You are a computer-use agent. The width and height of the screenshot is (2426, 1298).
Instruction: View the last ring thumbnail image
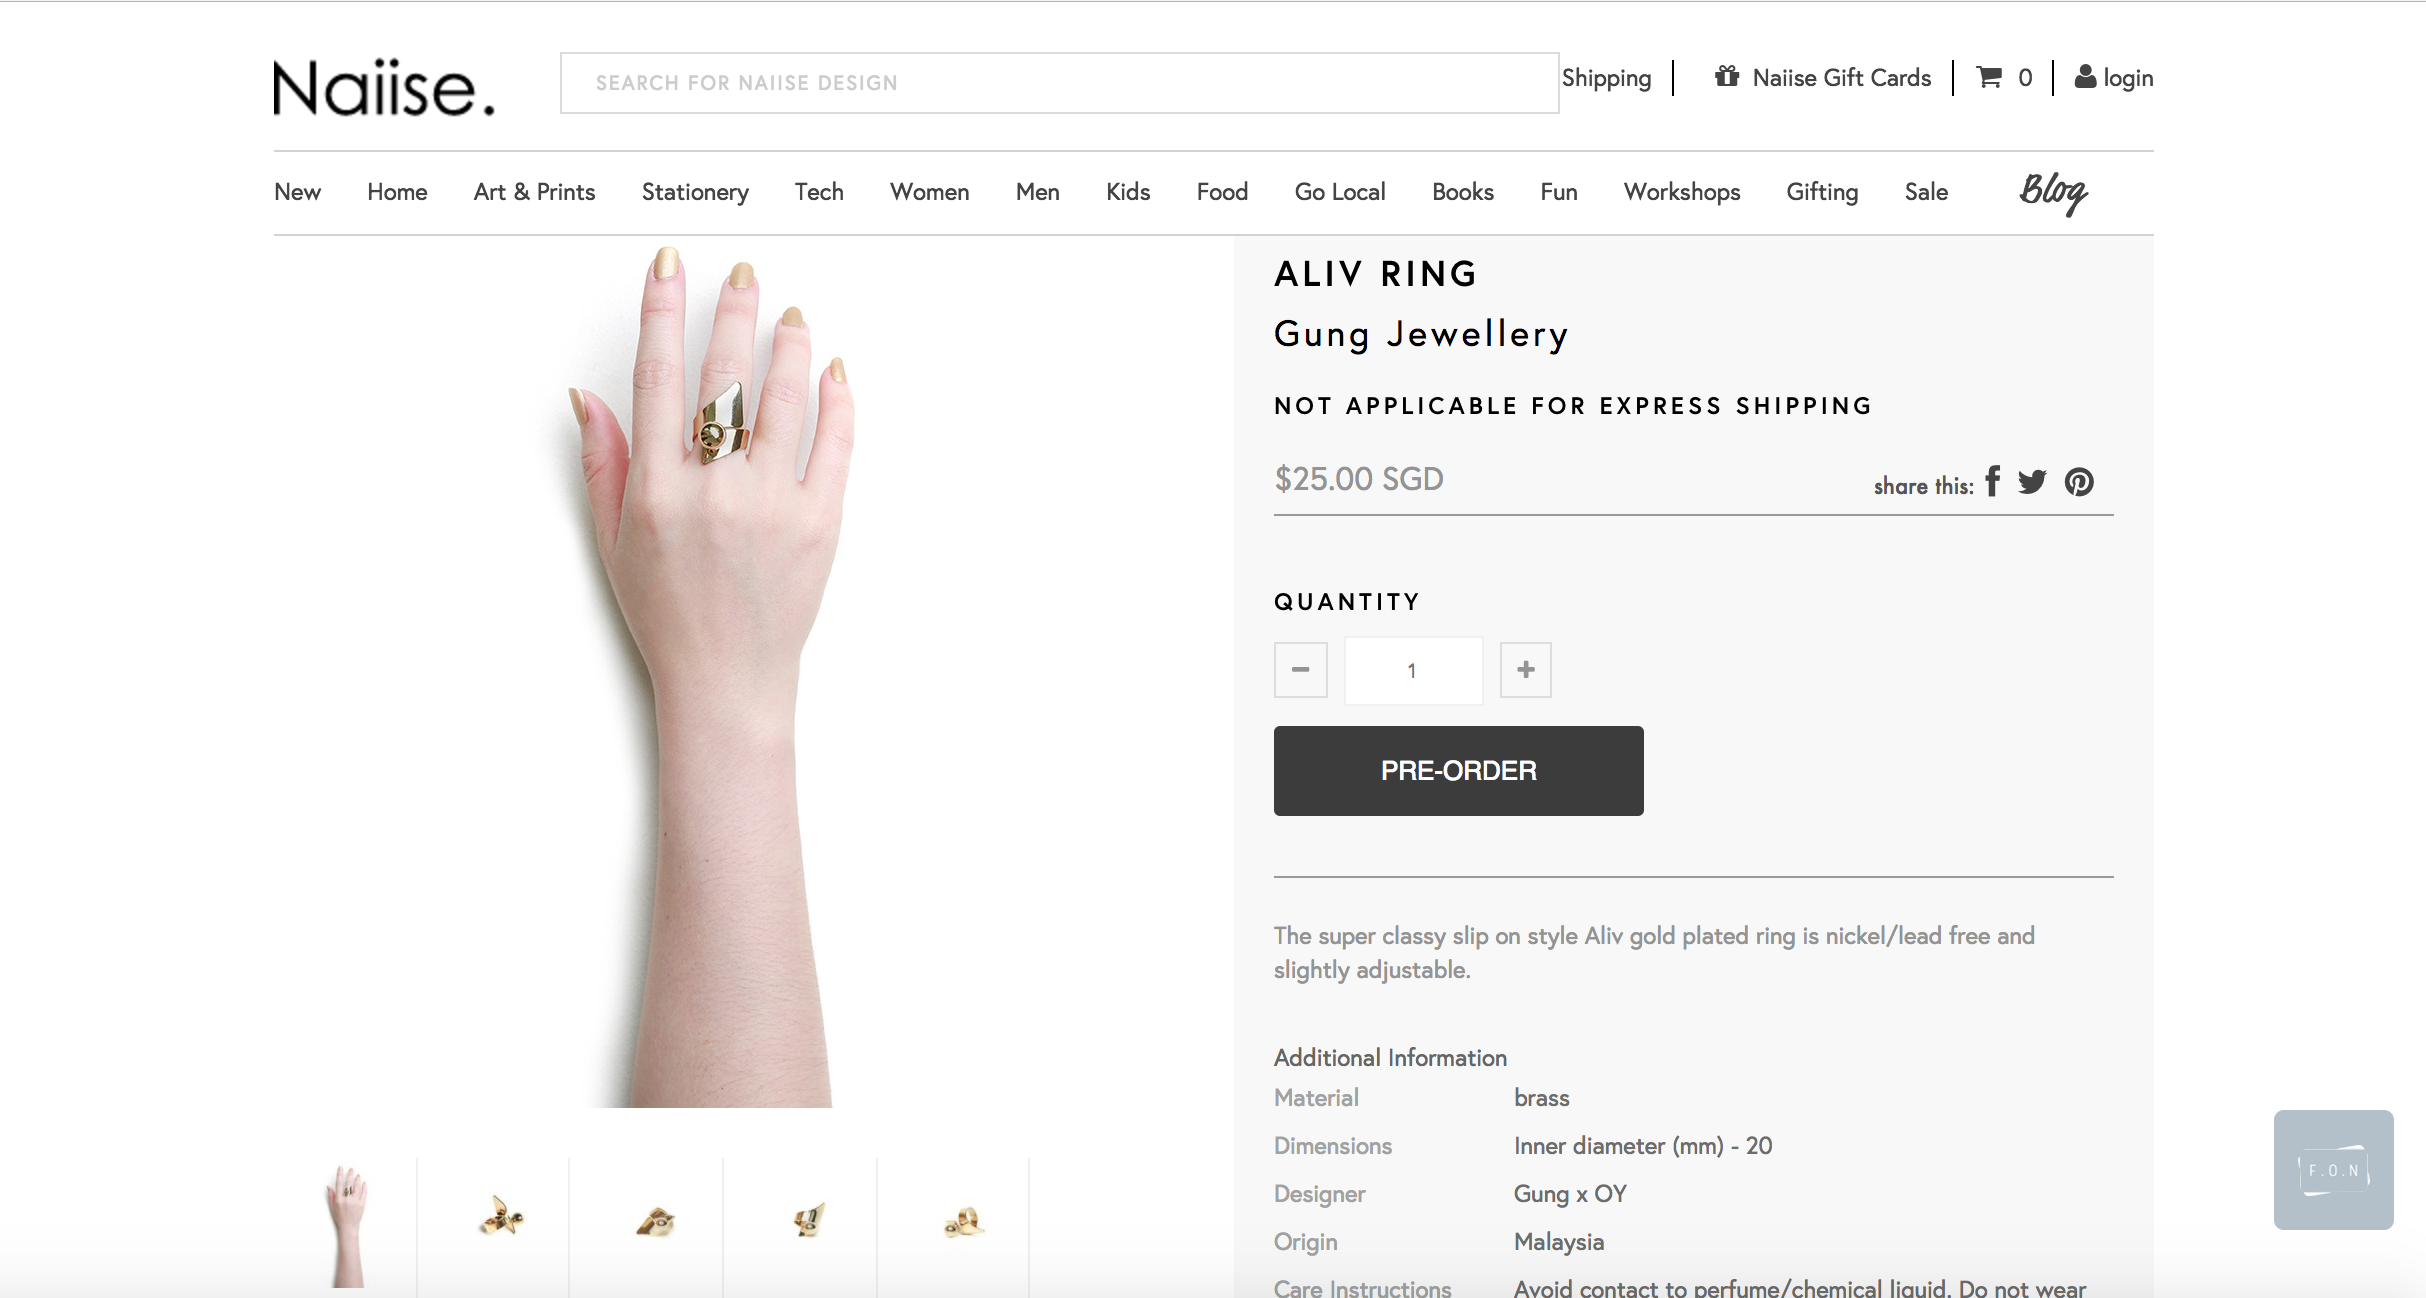(x=963, y=1220)
